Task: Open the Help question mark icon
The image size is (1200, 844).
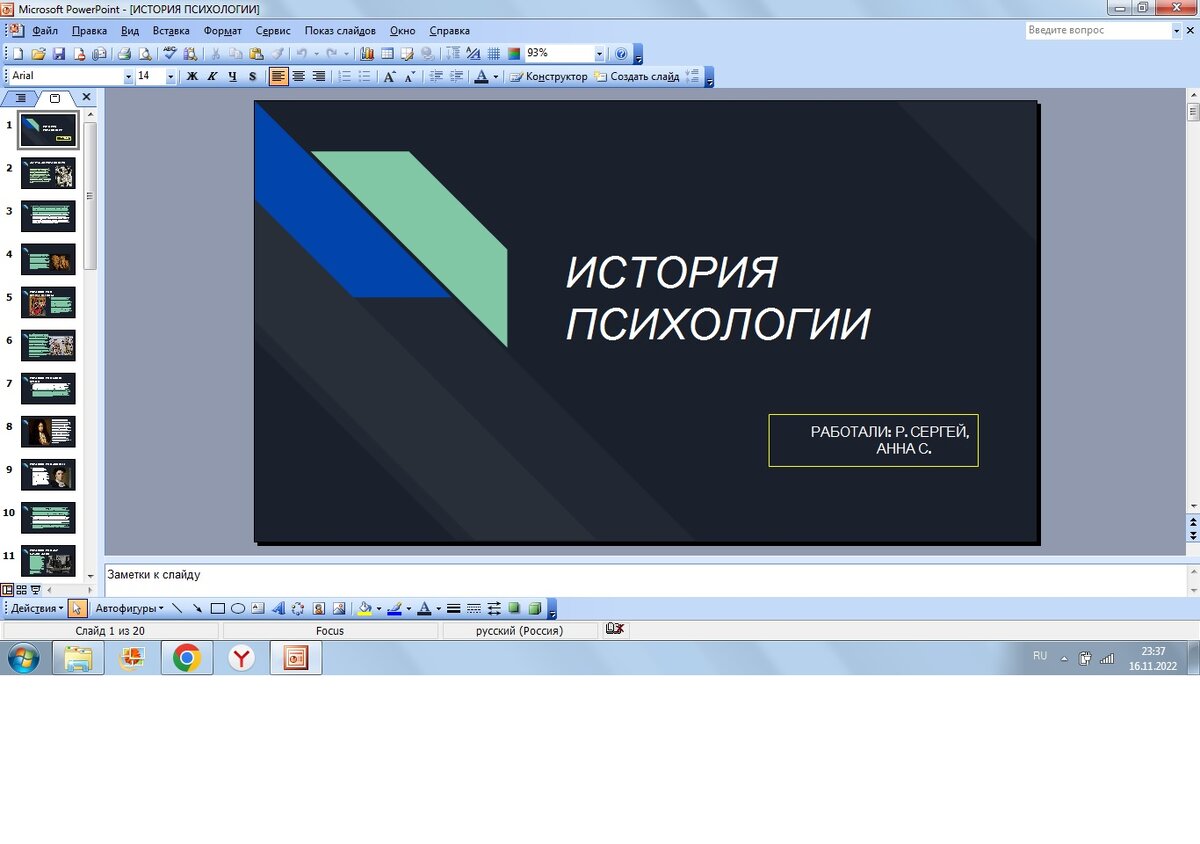Action: [x=621, y=54]
